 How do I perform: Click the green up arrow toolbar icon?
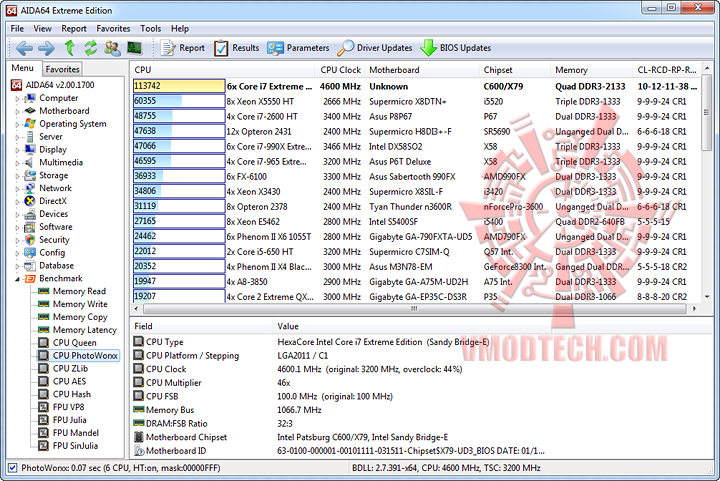(69, 48)
